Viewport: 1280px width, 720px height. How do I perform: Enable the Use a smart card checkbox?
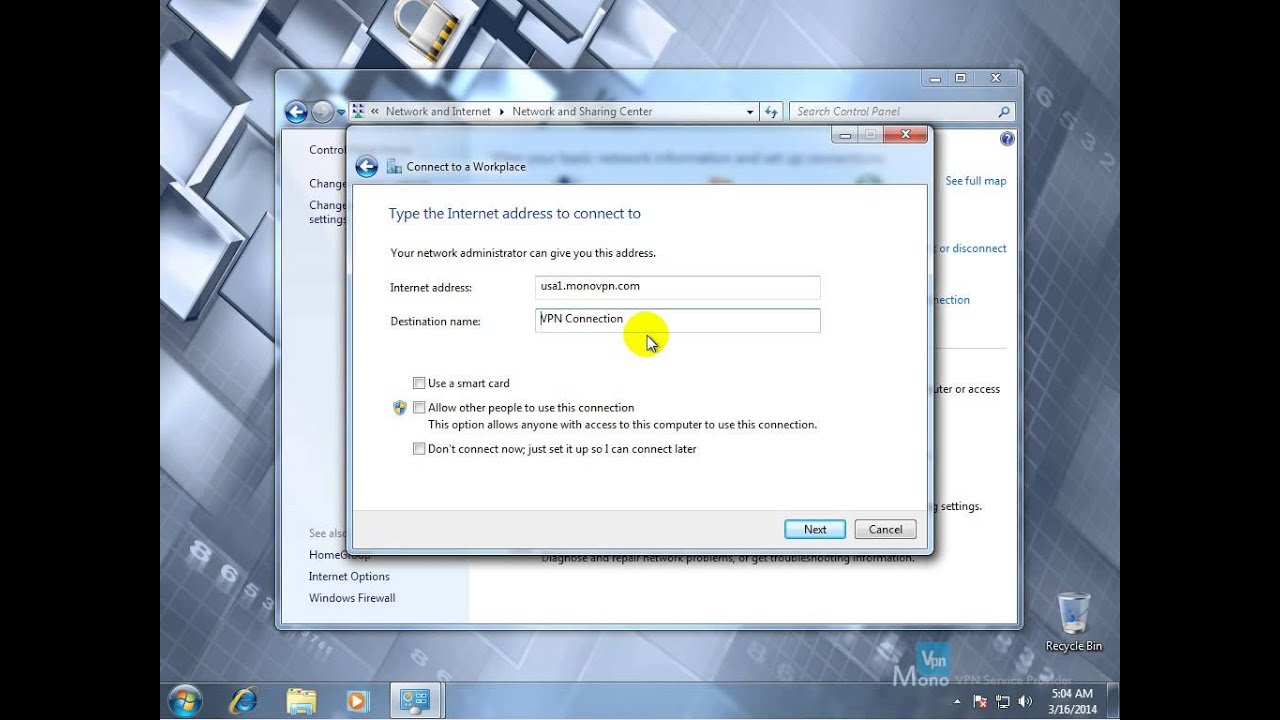point(419,383)
